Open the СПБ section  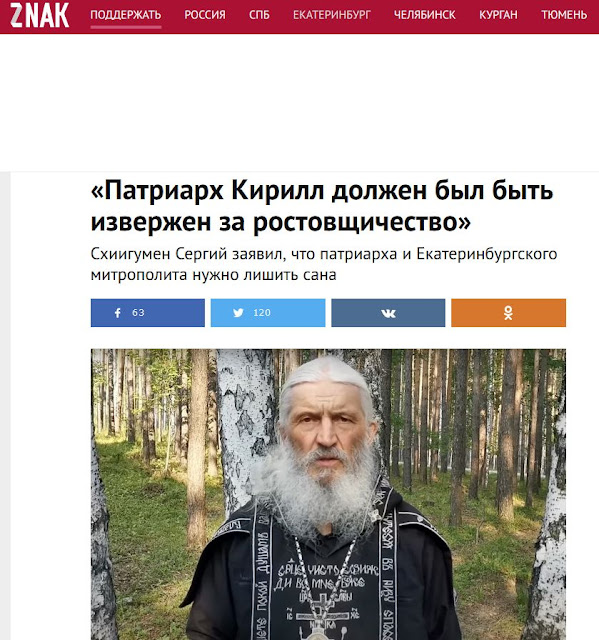click(x=259, y=15)
